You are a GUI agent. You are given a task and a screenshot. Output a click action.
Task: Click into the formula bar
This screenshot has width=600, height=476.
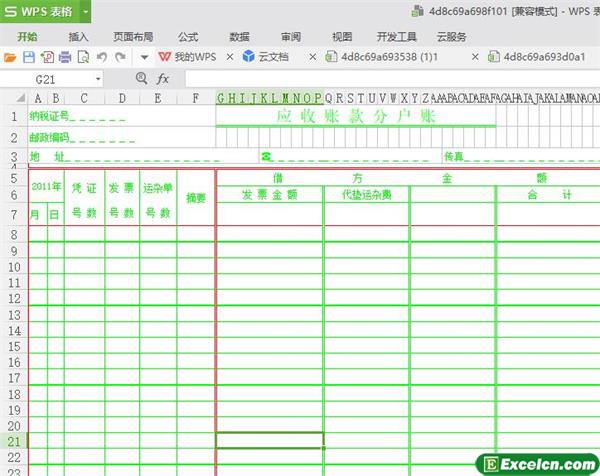(392, 79)
